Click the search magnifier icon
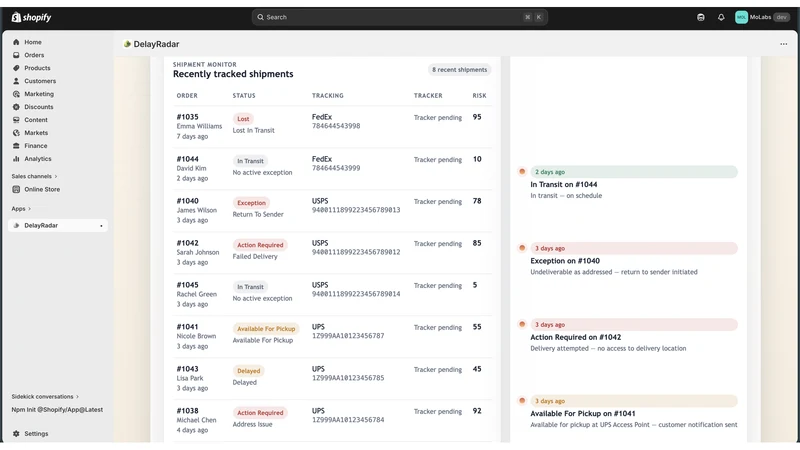 pos(260,17)
